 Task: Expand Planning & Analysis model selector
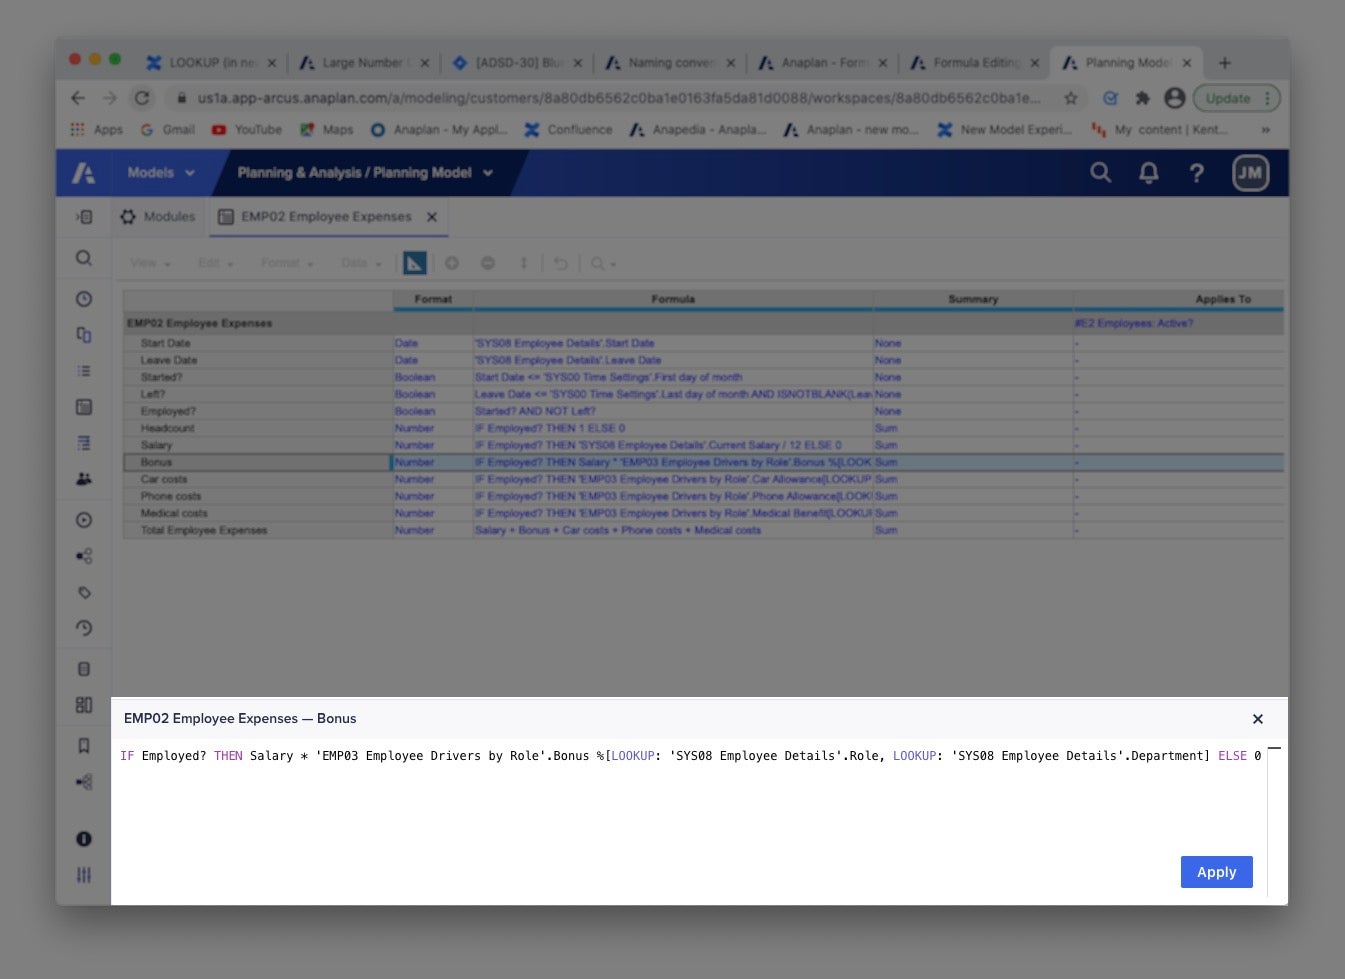(x=365, y=173)
